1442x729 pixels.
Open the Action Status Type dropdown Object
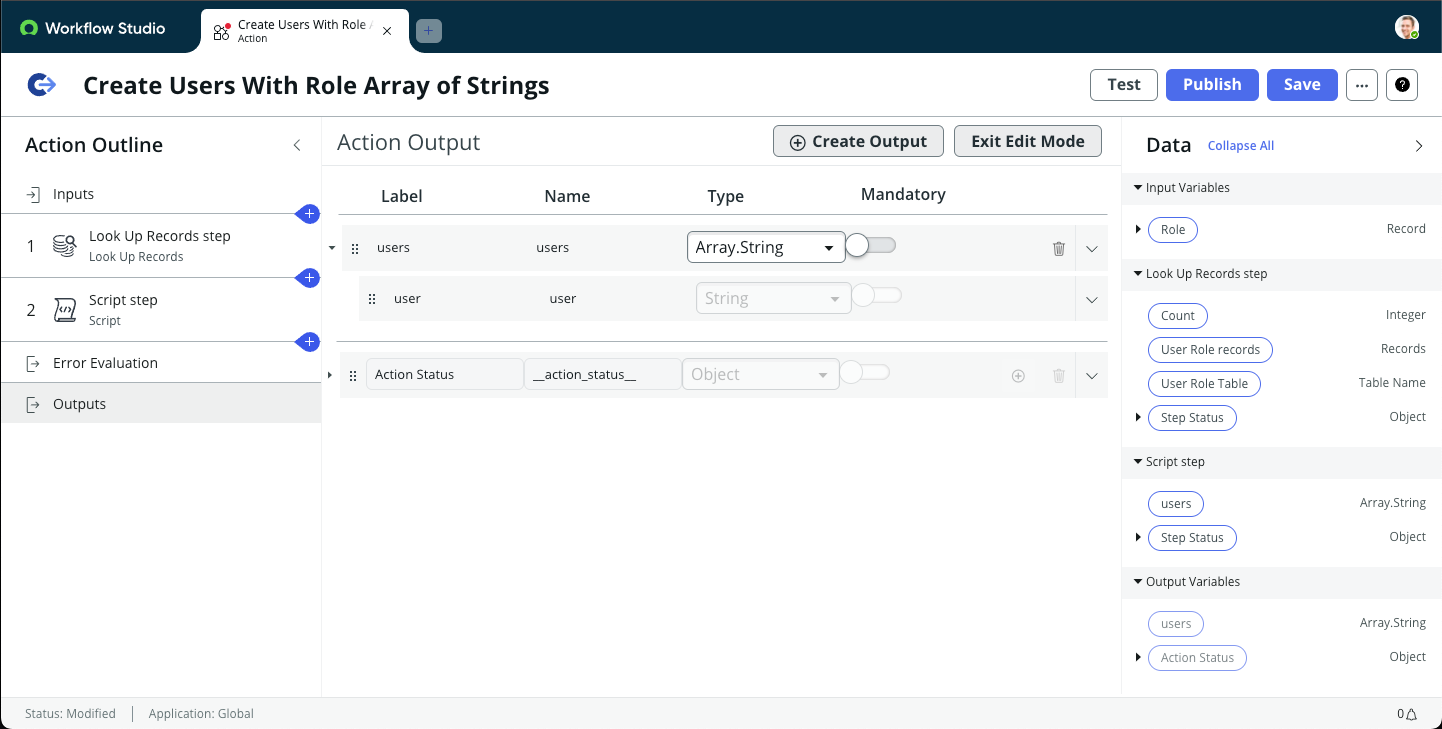760,374
